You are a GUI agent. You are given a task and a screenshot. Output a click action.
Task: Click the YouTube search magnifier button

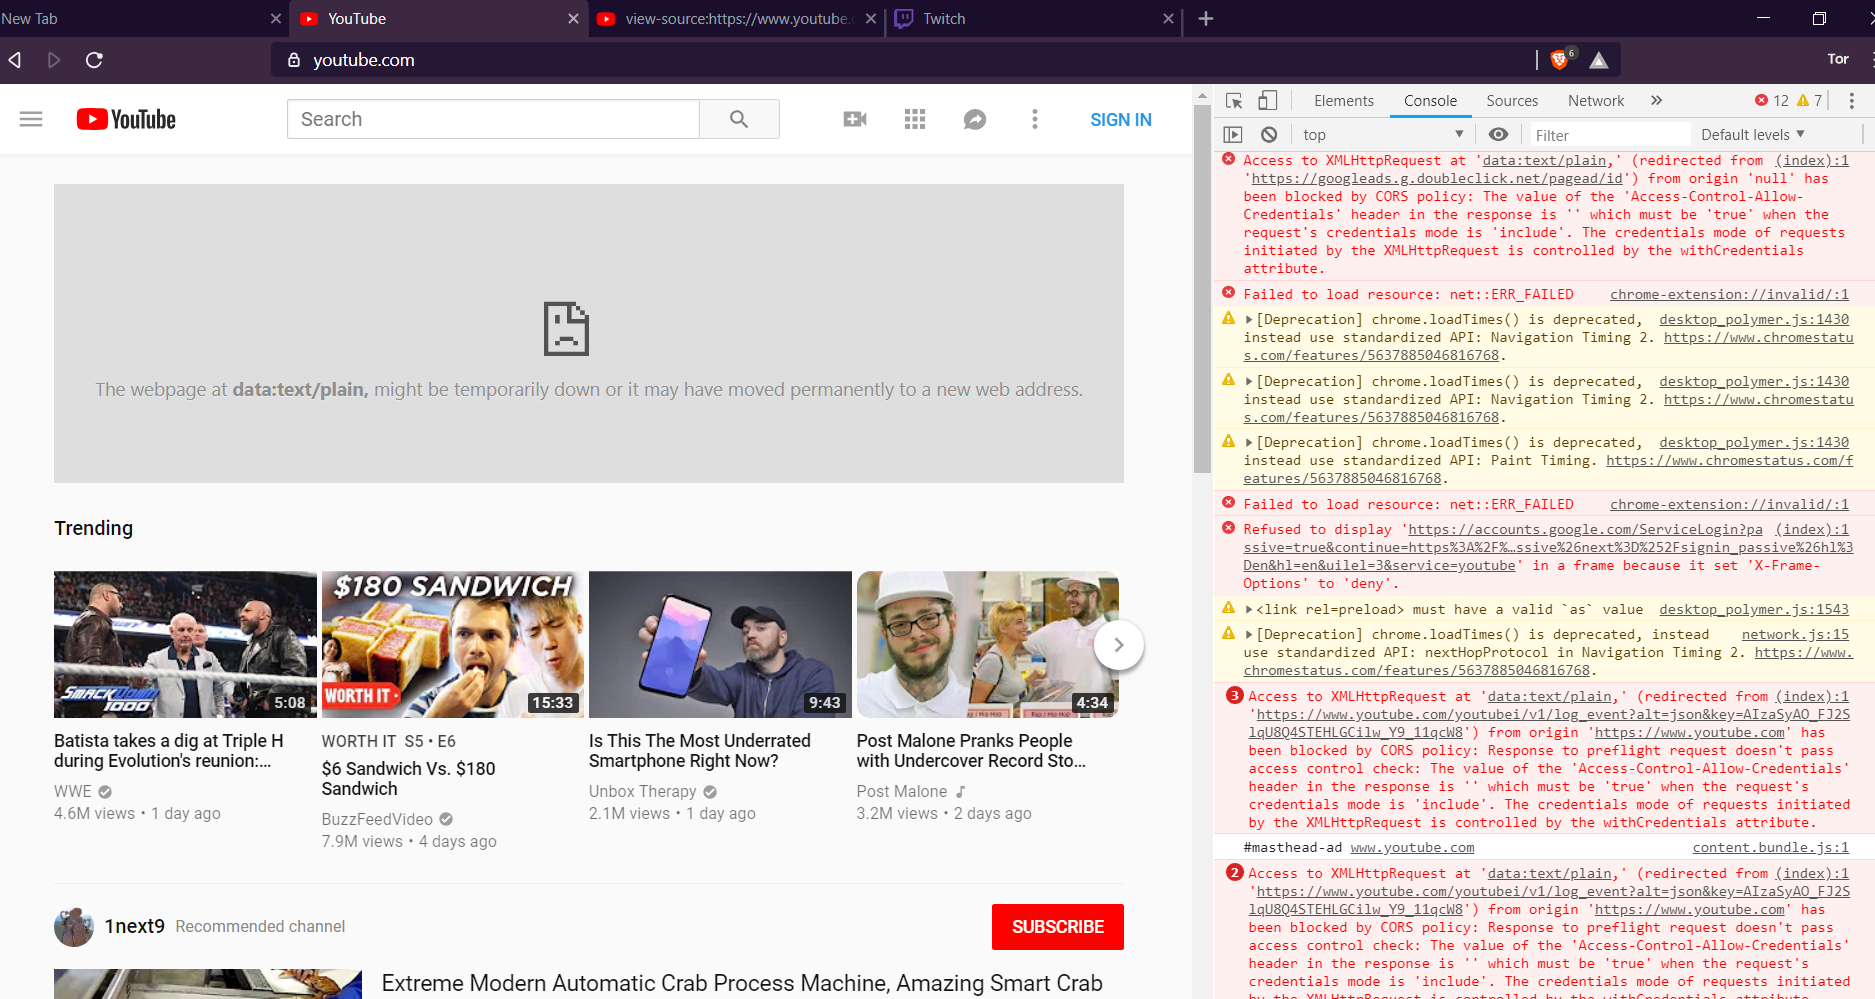pos(739,119)
